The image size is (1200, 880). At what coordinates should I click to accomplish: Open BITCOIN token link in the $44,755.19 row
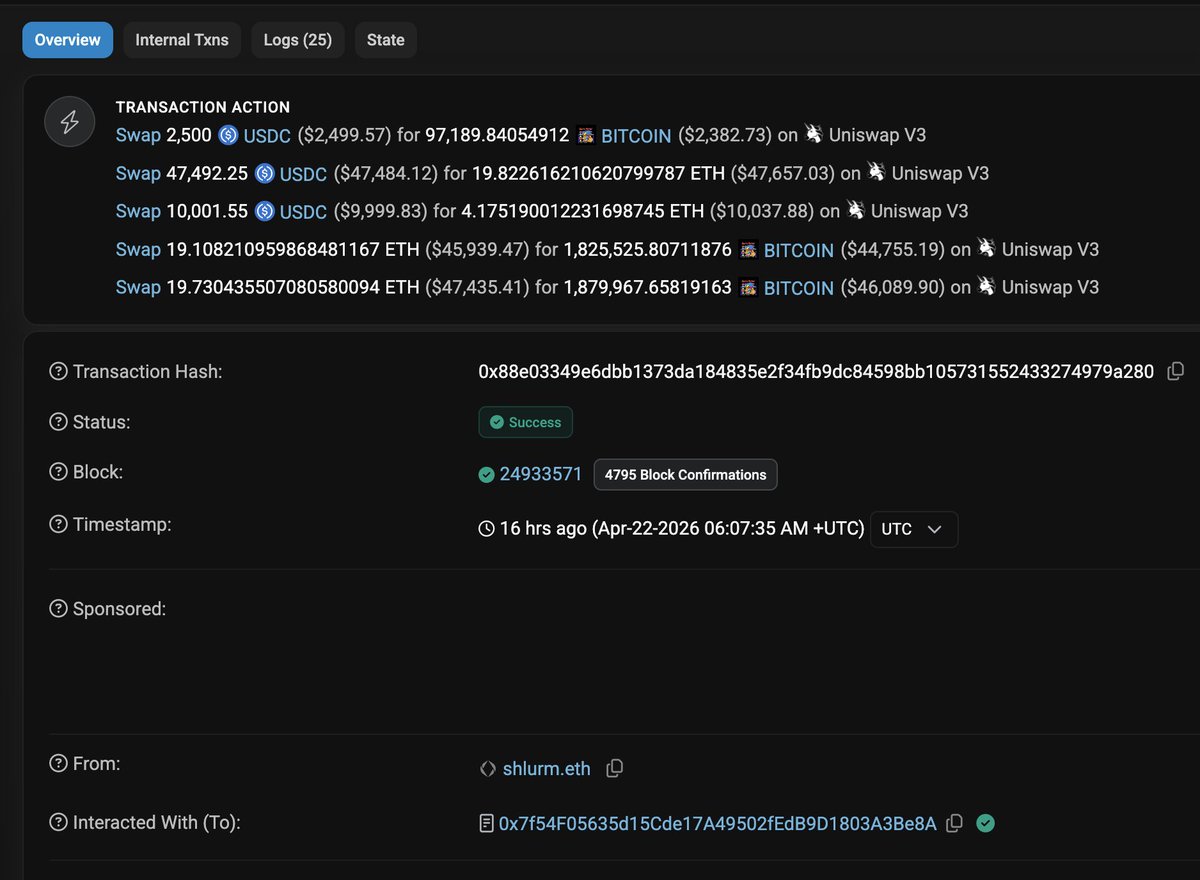[x=798, y=249]
